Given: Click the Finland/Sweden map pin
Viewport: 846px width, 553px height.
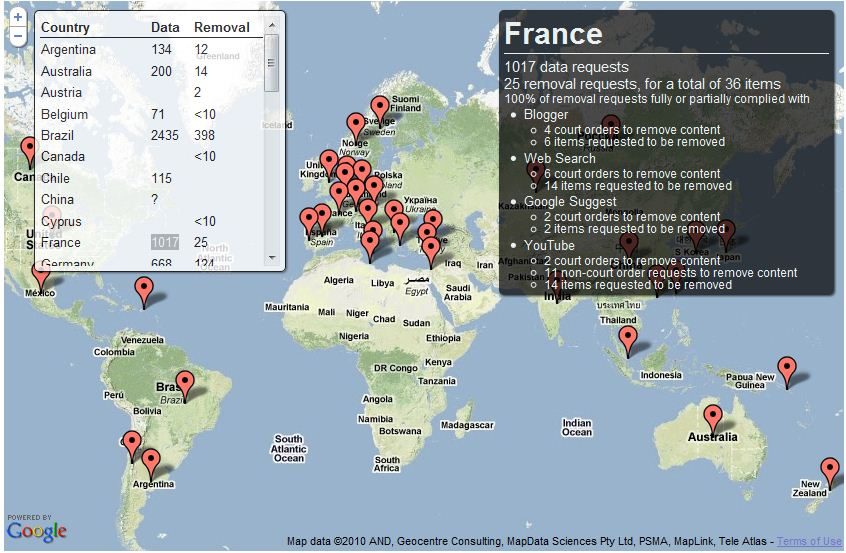Looking at the screenshot, I should coord(380,107).
